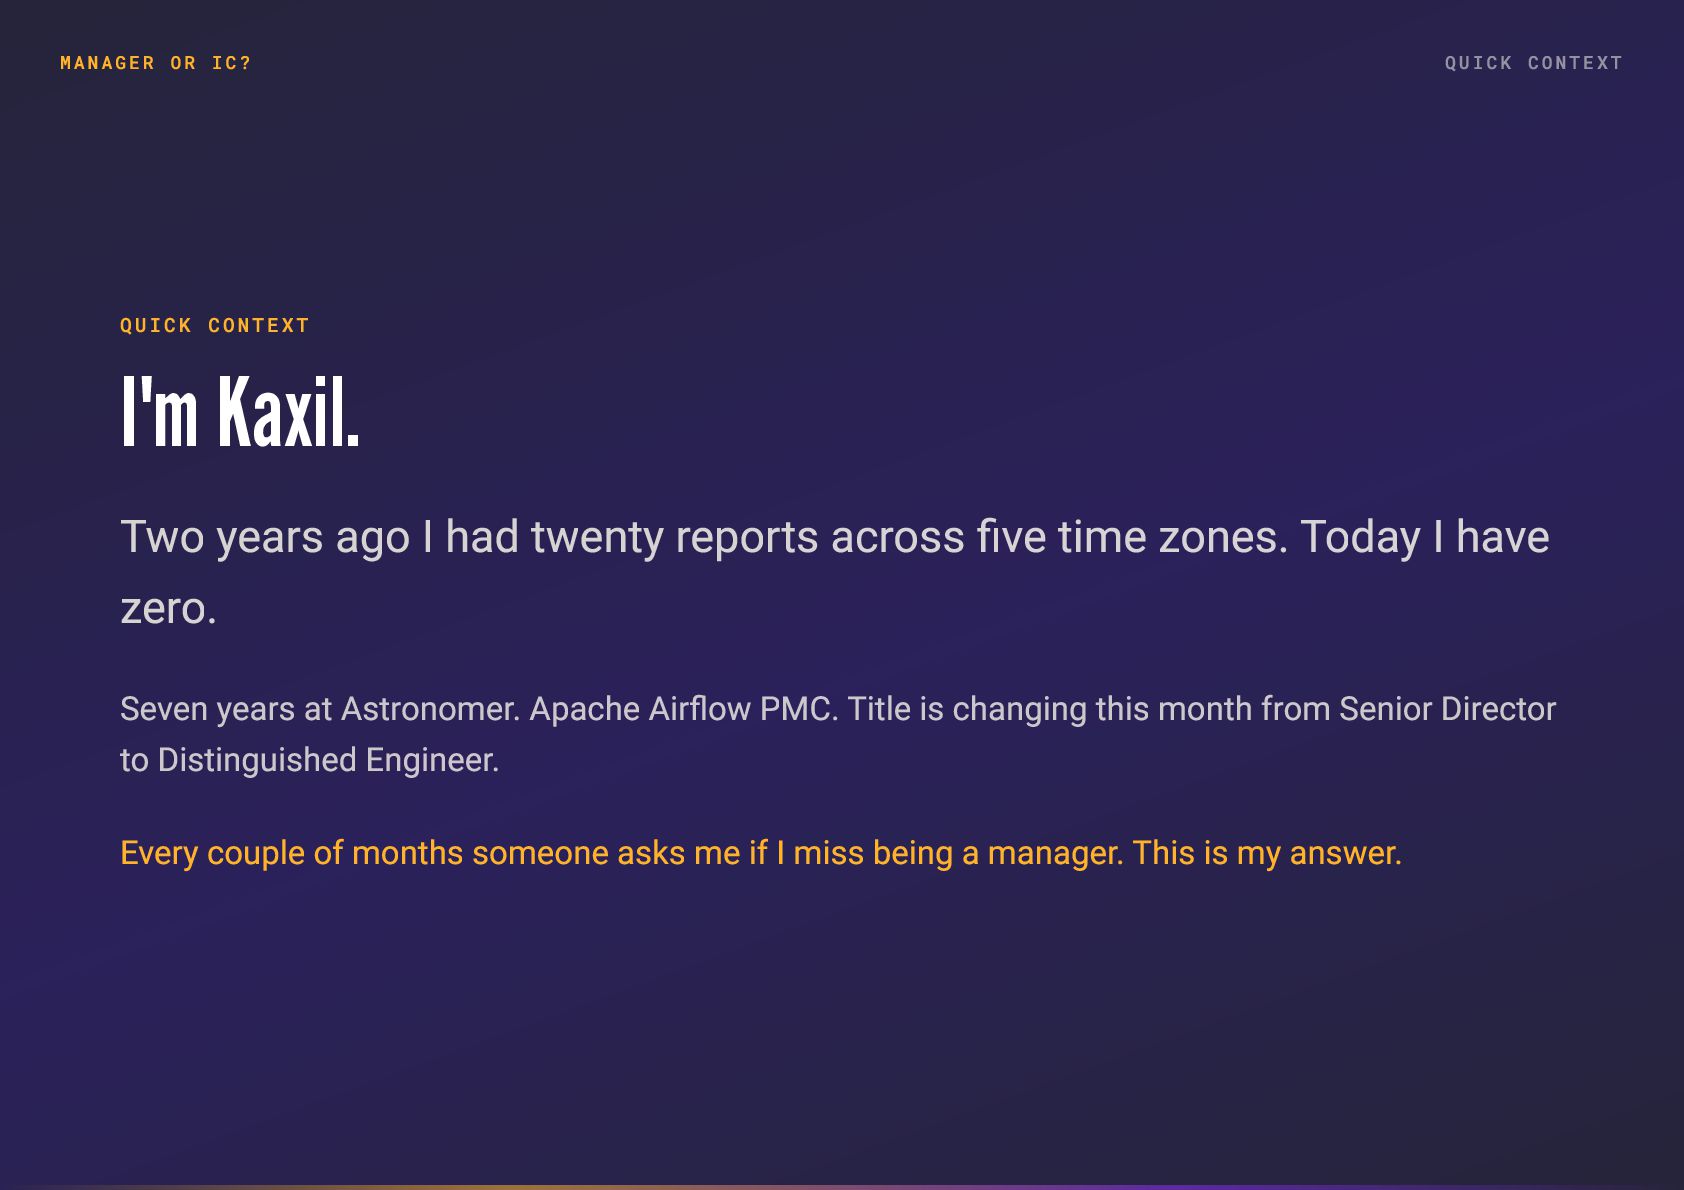Image resolution: width=1684 pixels, height=1190 pixels.
Task: Click "miss being a manager" in orange line
Action: pyautogui.click(x=958, y=853)
